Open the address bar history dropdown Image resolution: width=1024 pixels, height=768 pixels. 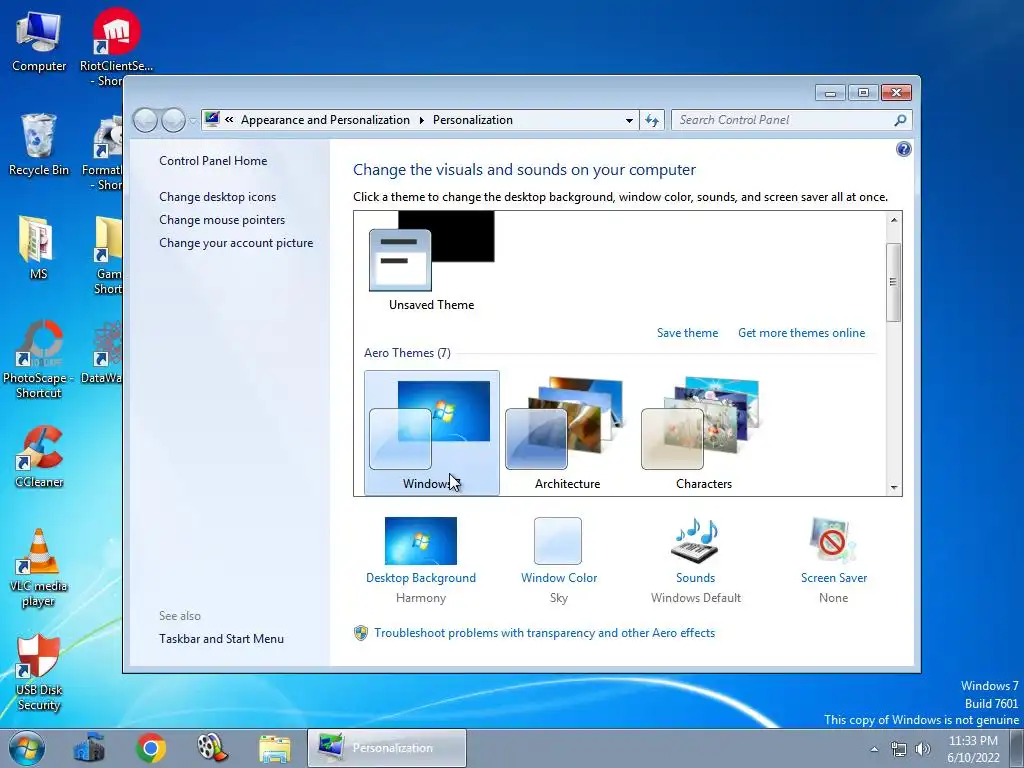tap(629, 120)
